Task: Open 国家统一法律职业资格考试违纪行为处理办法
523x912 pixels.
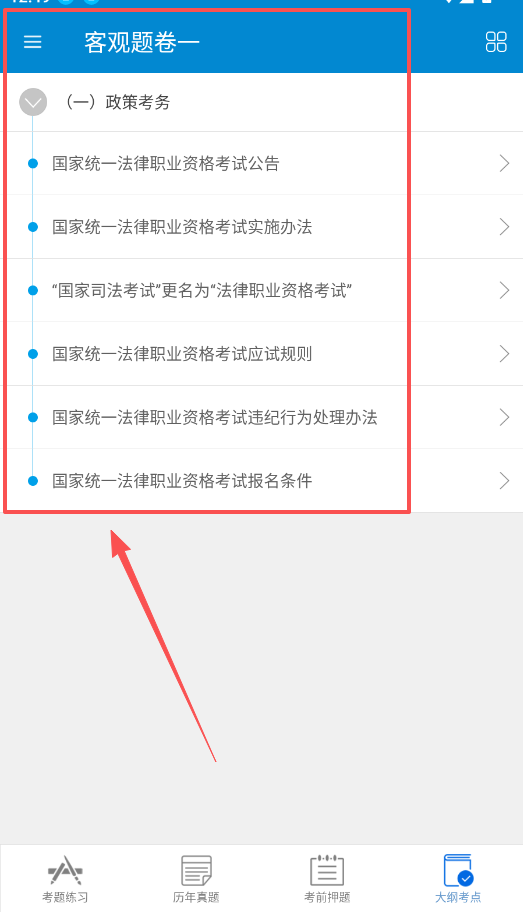Action: tap(215, 417)
